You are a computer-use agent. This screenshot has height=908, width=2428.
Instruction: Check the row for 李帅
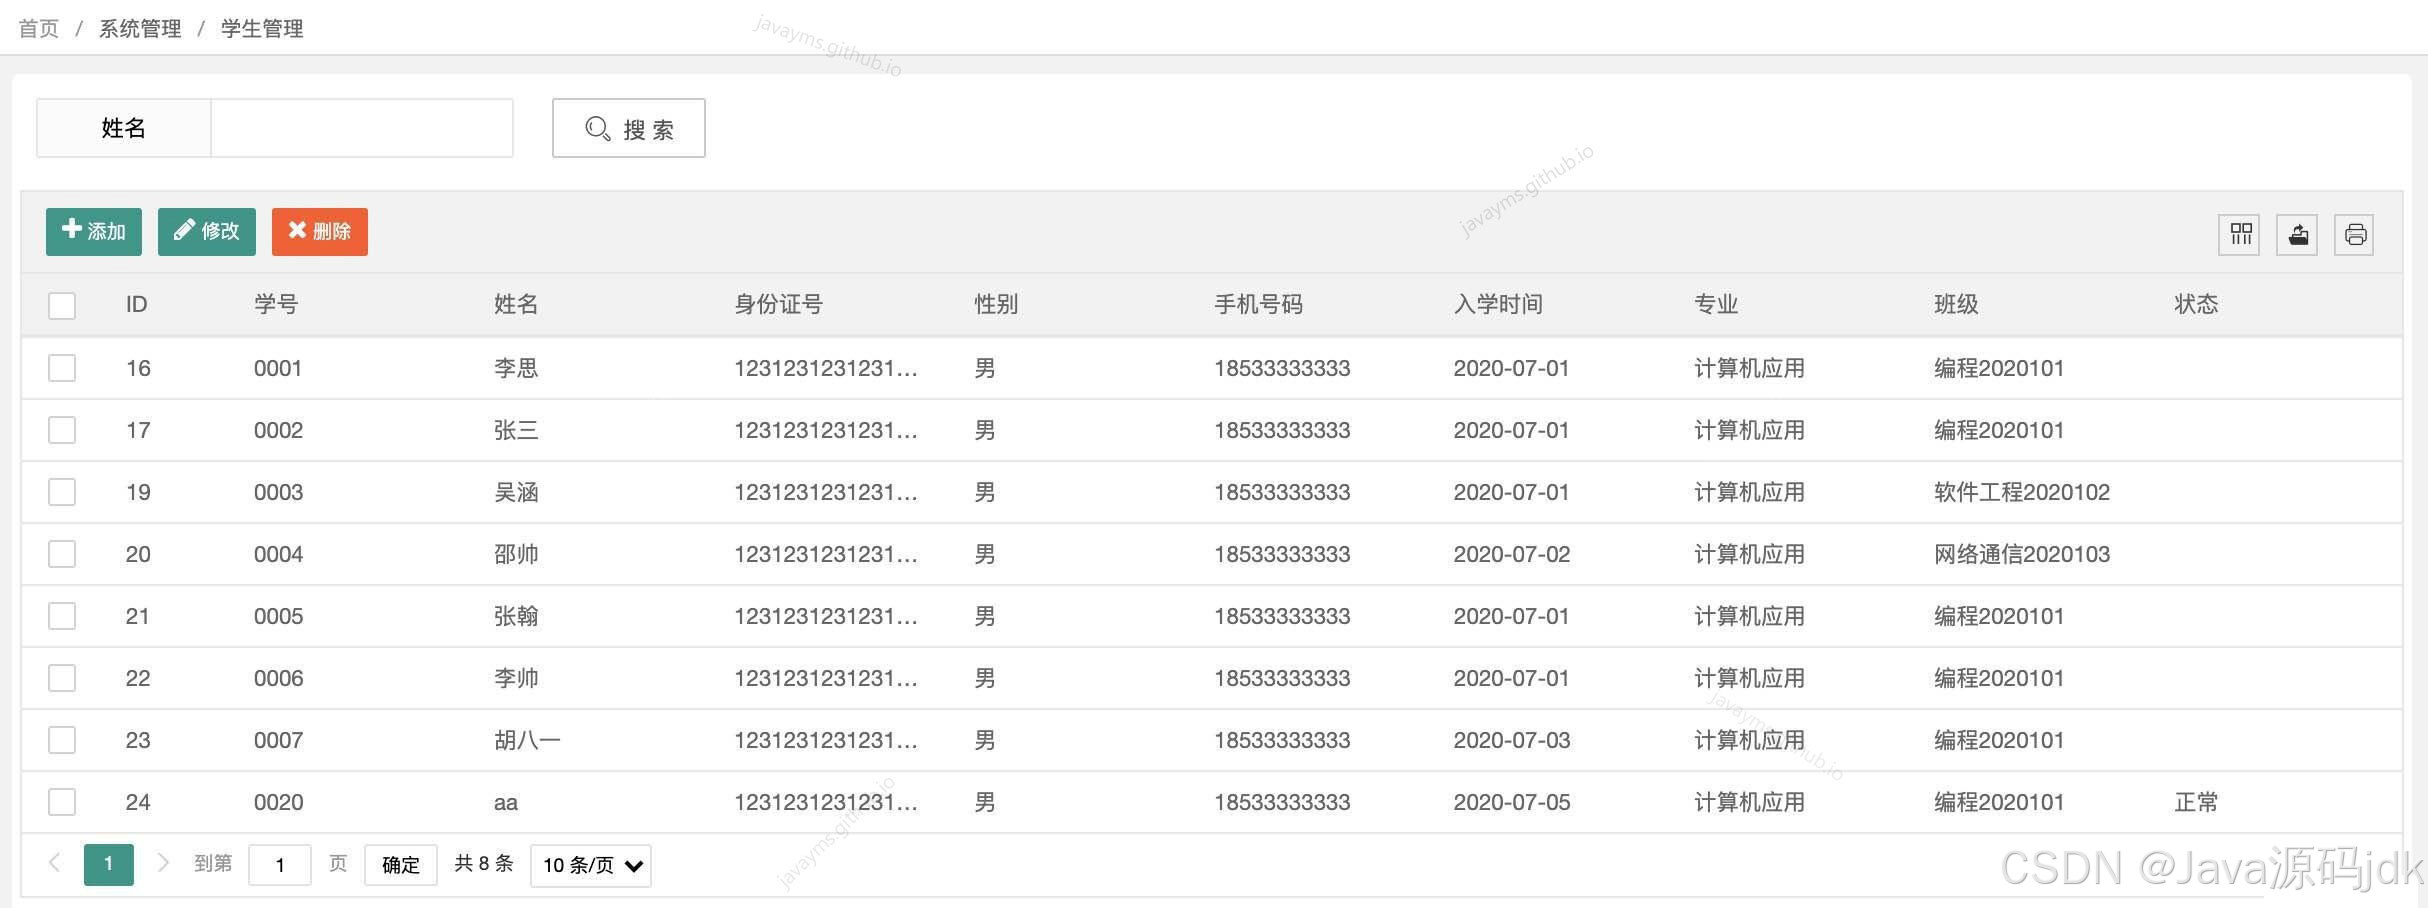click(62, 678)
